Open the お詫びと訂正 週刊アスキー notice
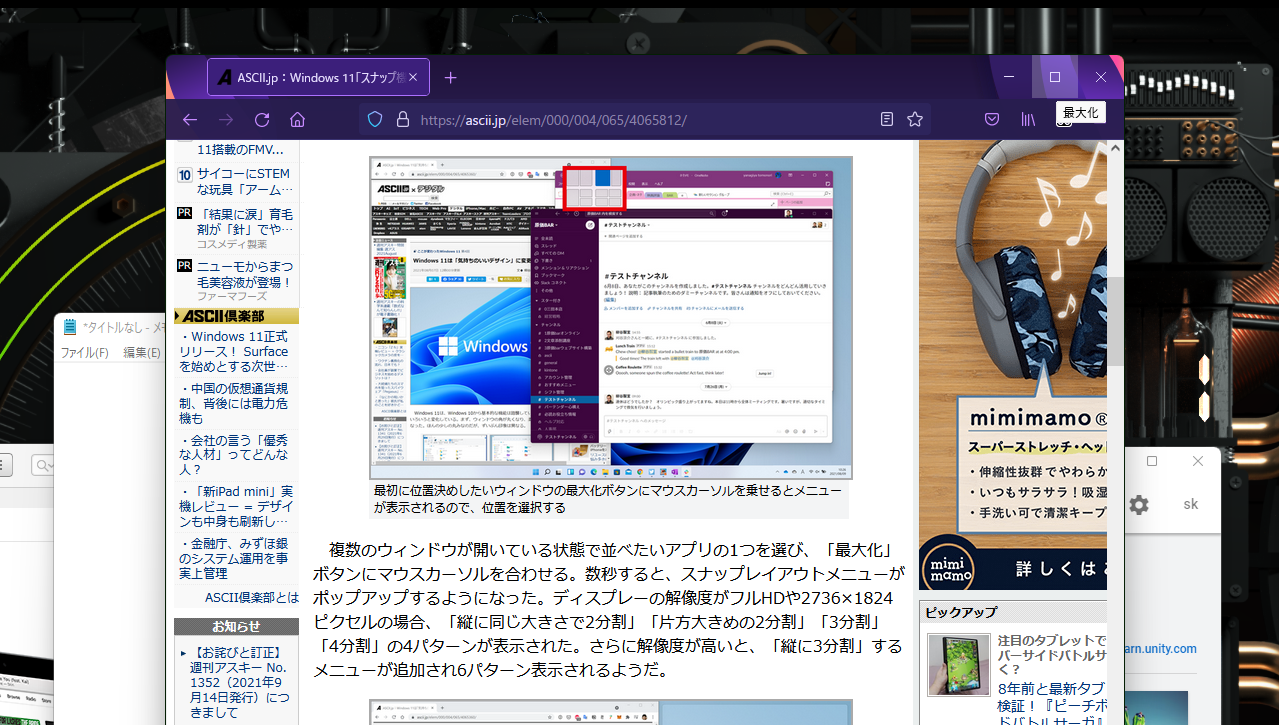Viewport: 1279px width, 725px height. point(240,682)
